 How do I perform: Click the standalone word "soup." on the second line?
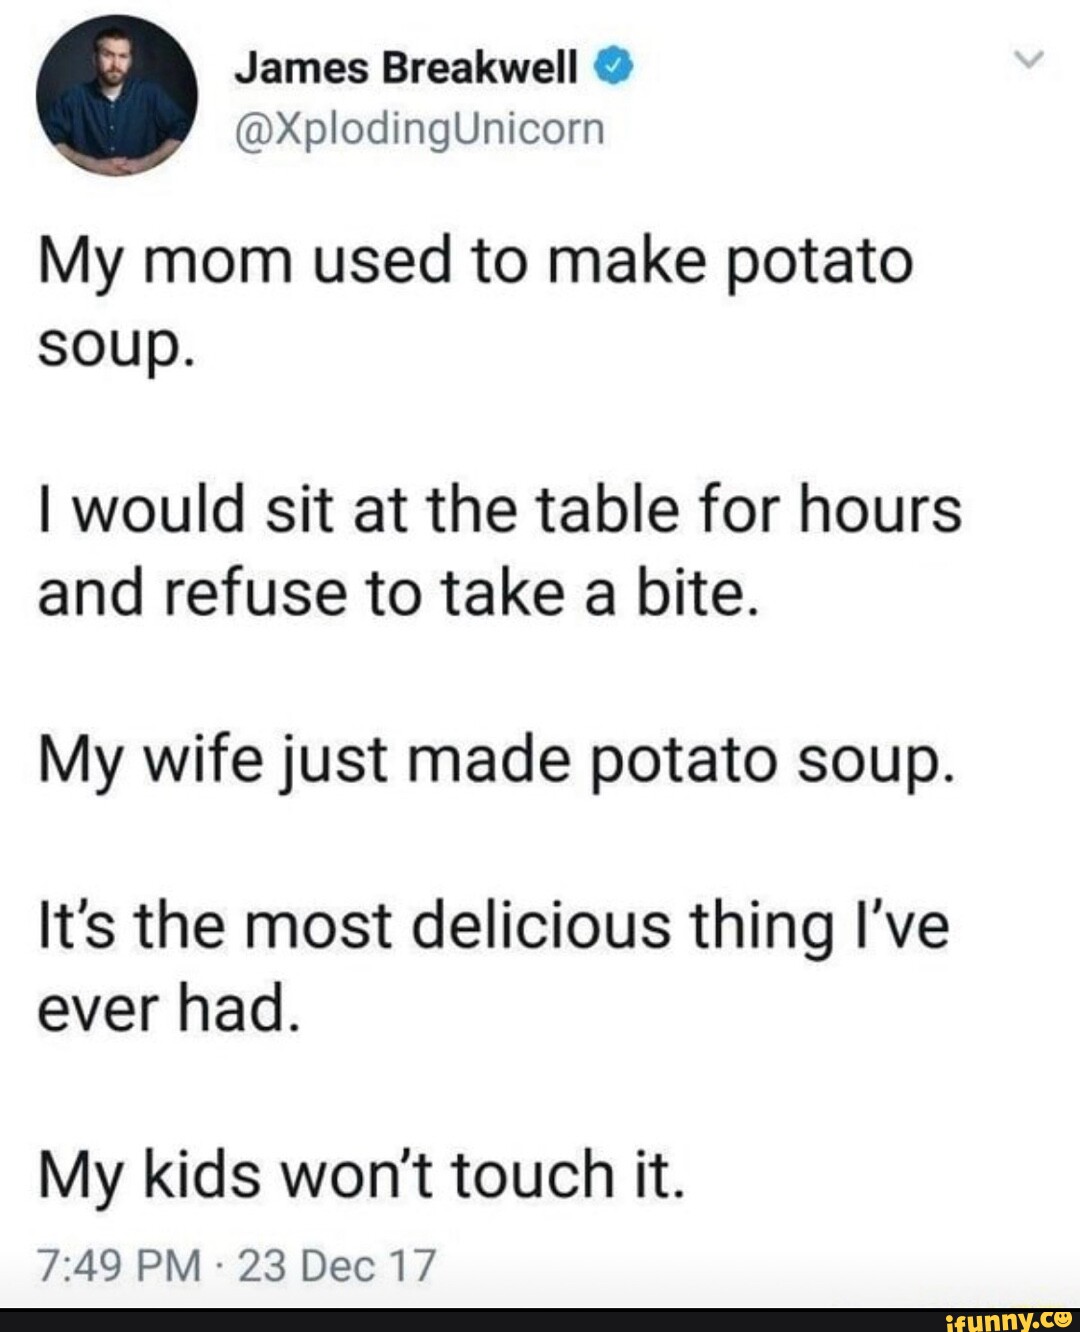(x=112, y=347)
